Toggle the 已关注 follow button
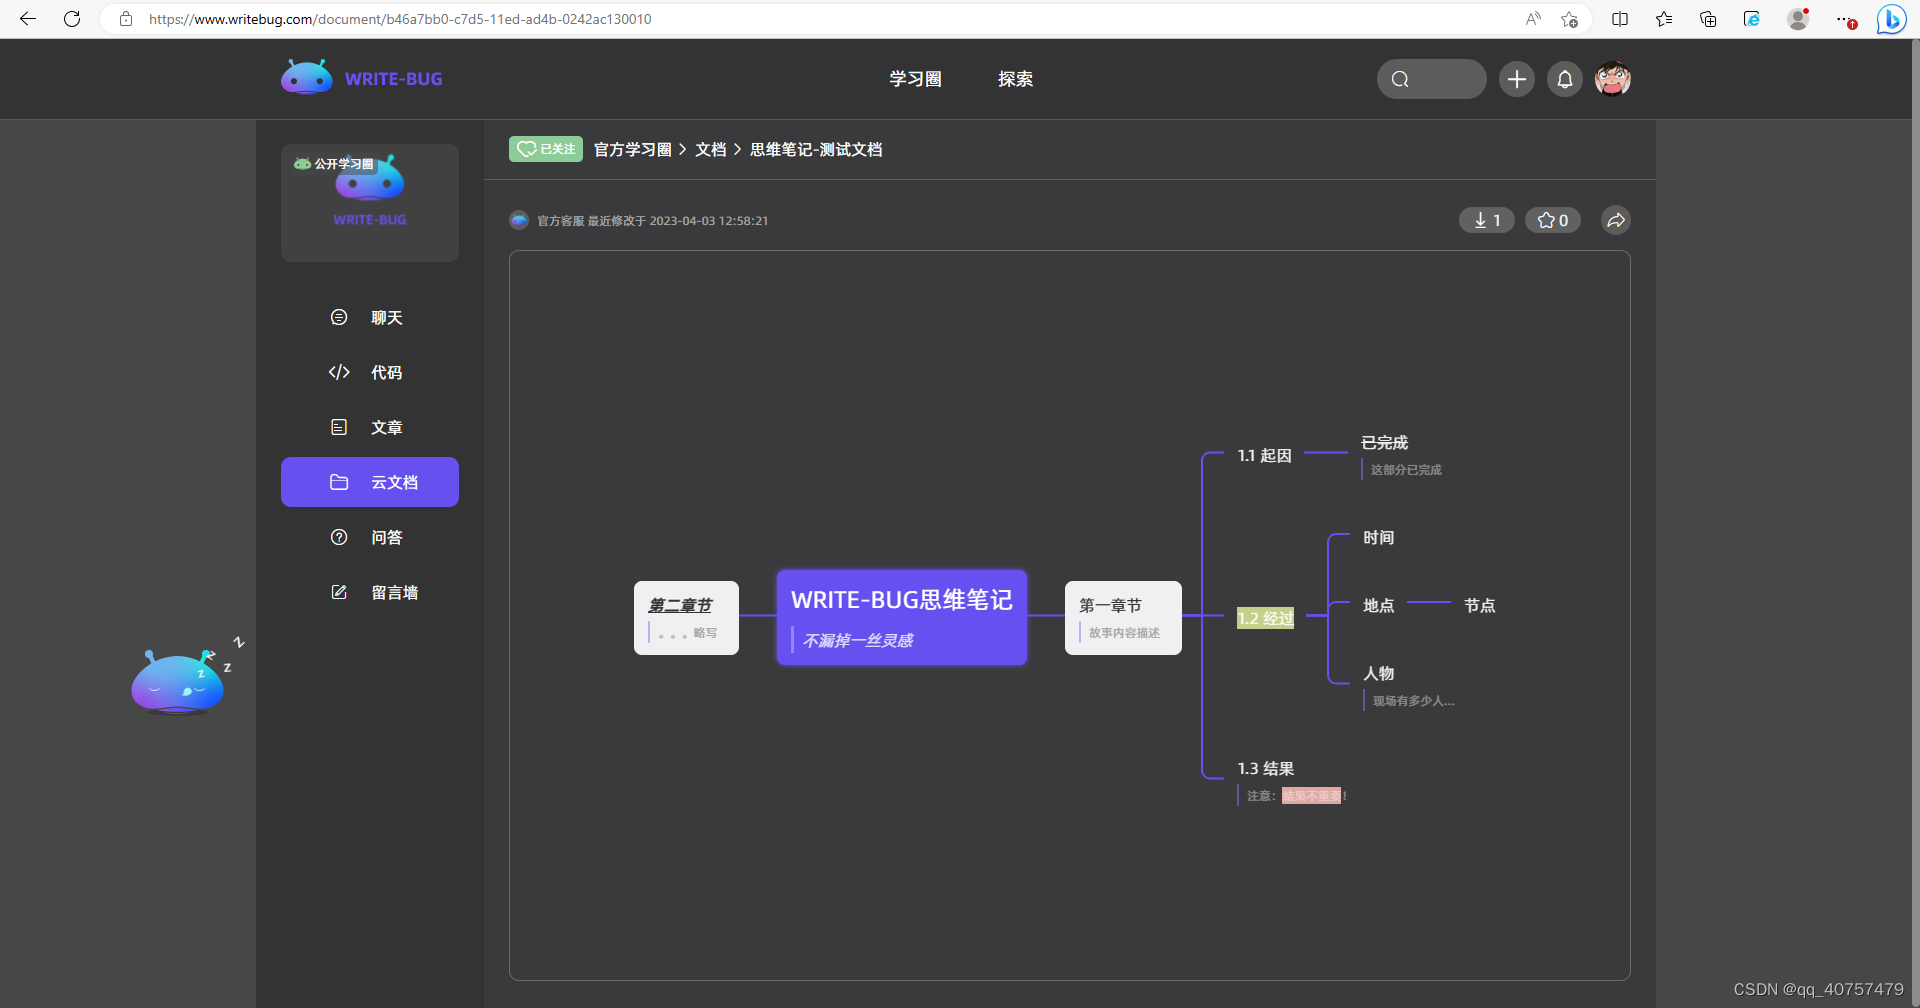This screenshot has width=1920, height=1008. 546,149
